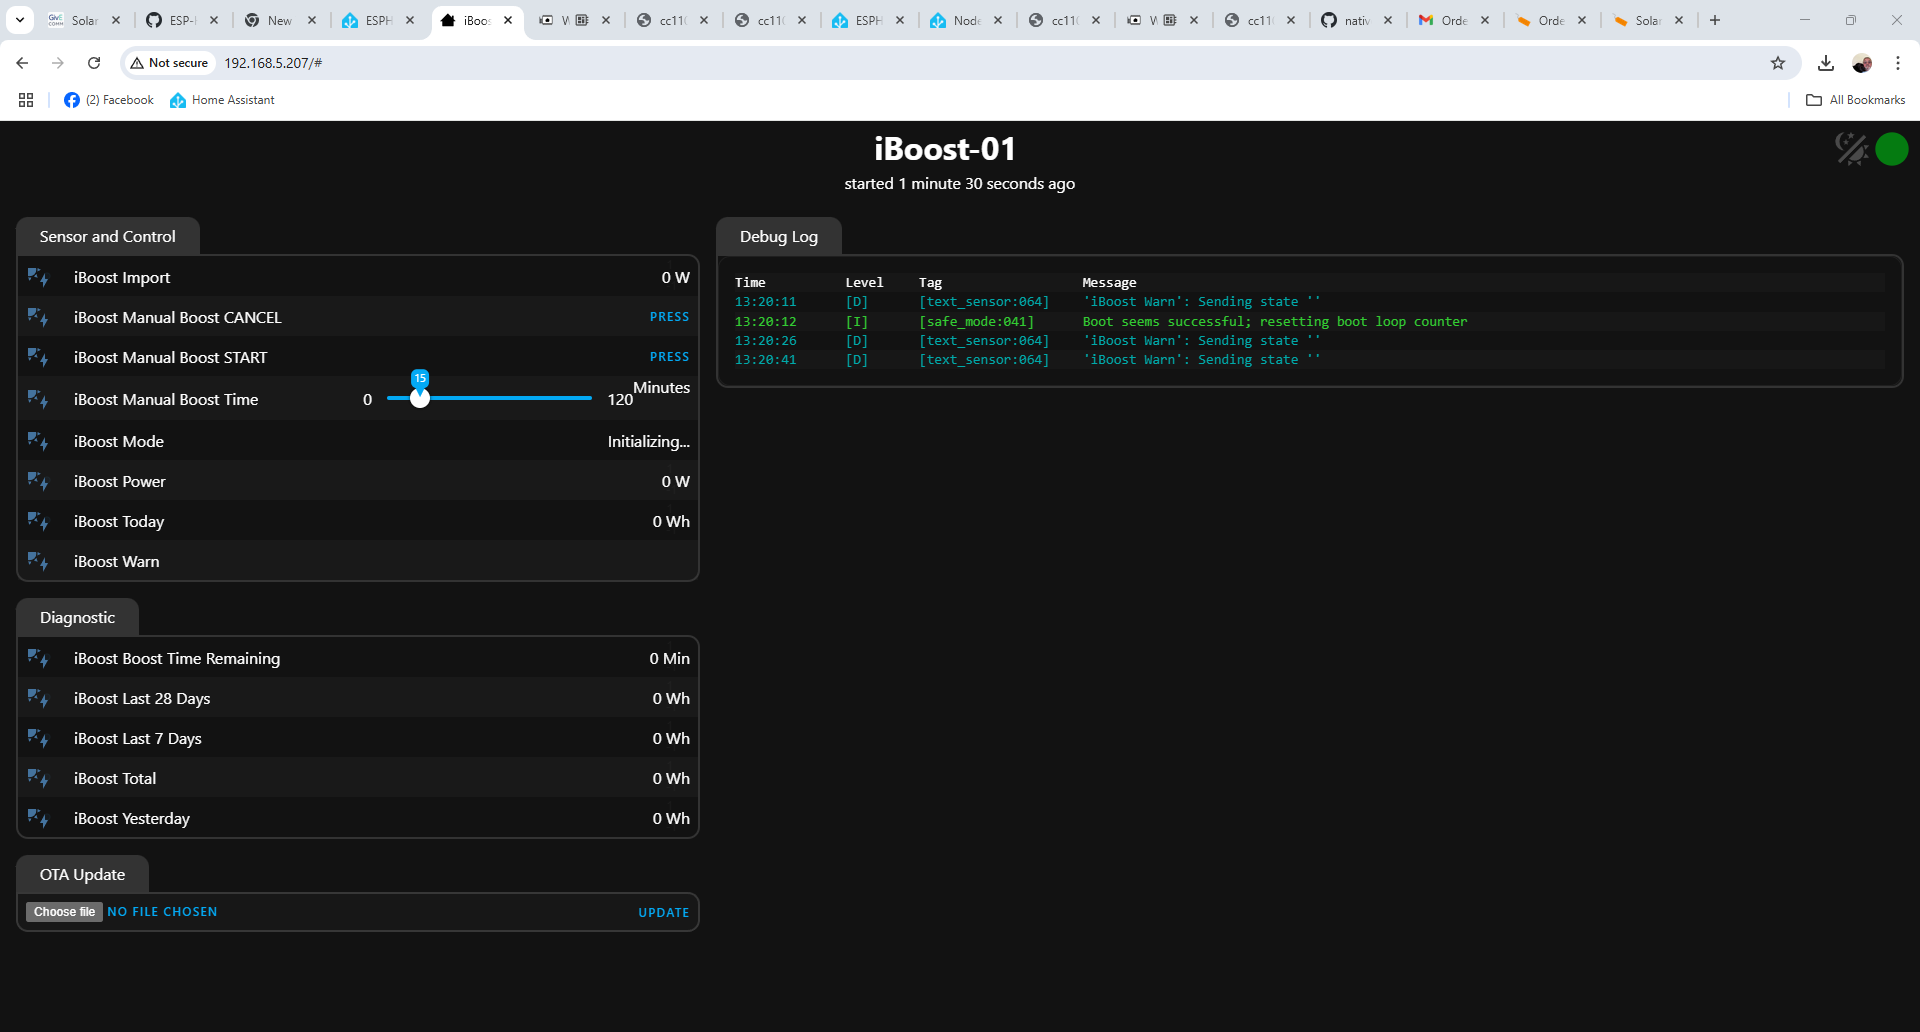Close the active iBoost browser tab

(508, 20)
